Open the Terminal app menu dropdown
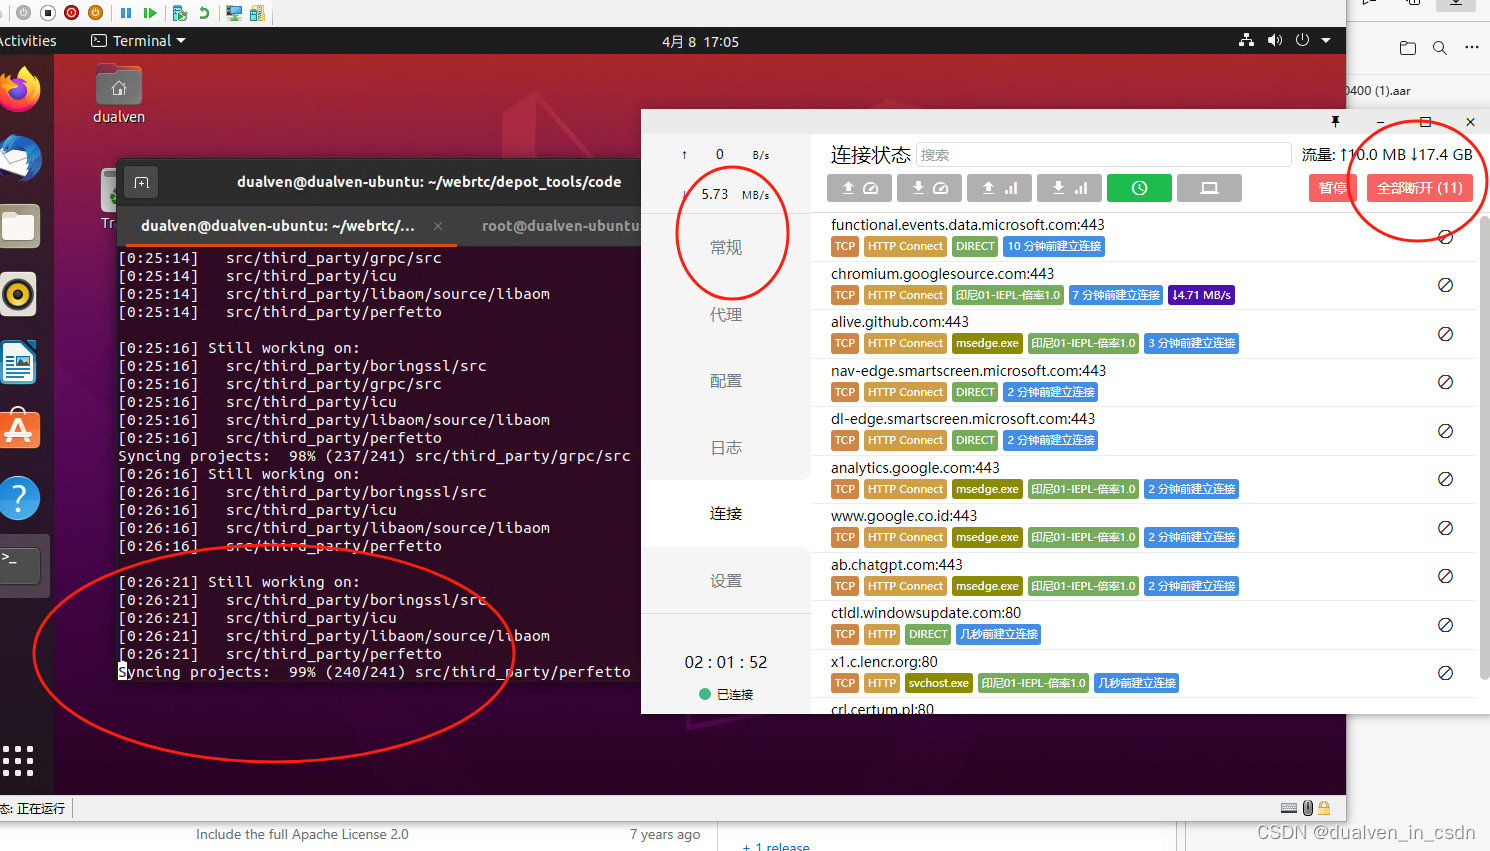Viewport: 1490px width, 851px height. click(138, 41)
